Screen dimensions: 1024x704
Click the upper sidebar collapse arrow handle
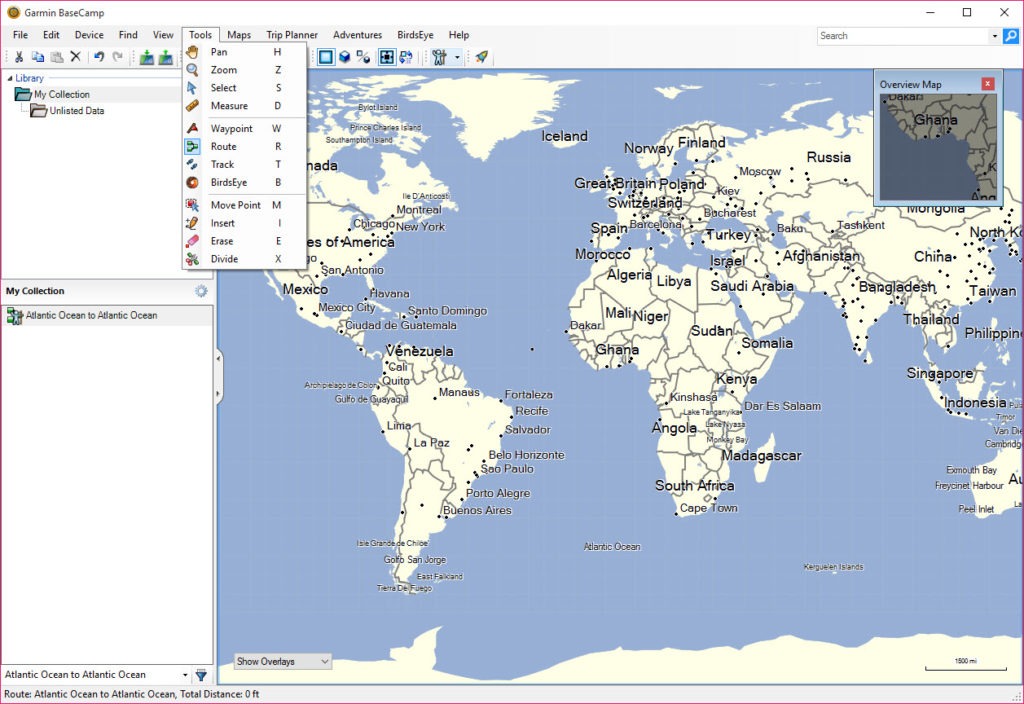pos(218,359)
